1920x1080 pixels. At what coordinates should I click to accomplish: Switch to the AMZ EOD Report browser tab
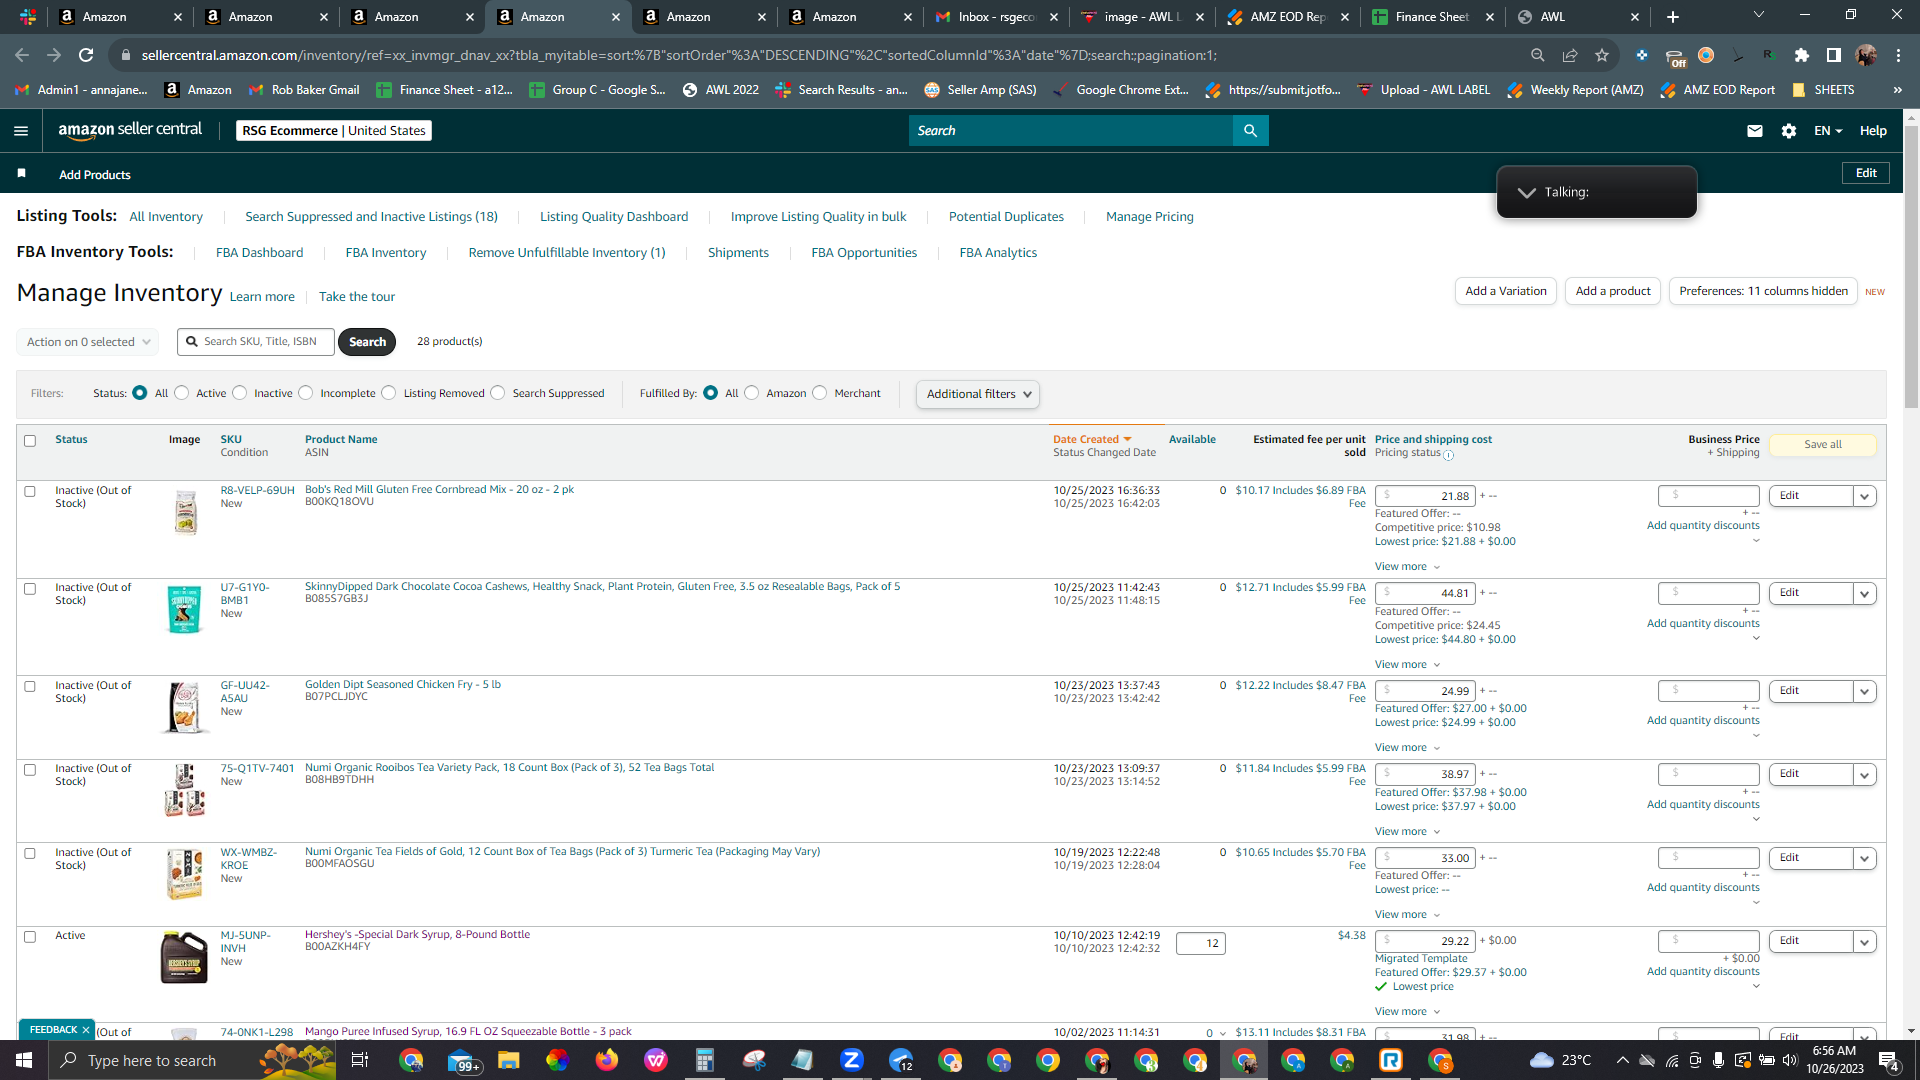click(1286, 17)
